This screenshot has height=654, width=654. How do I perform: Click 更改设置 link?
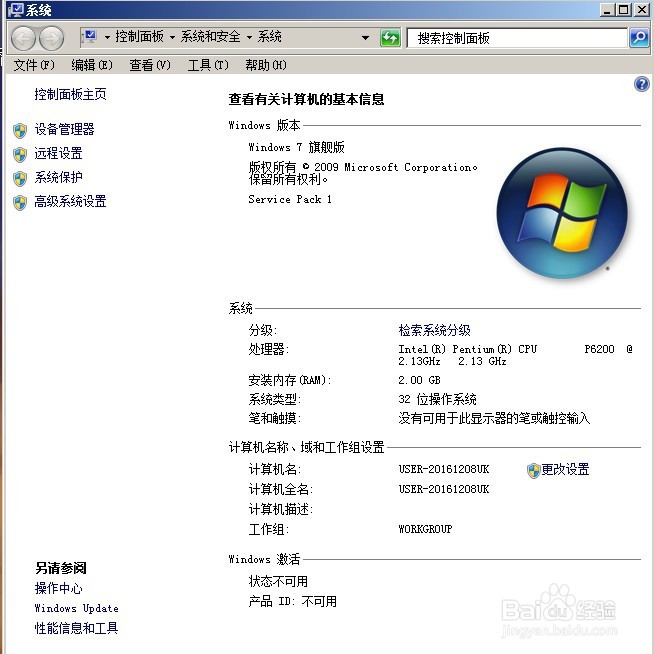pos(565,470)
